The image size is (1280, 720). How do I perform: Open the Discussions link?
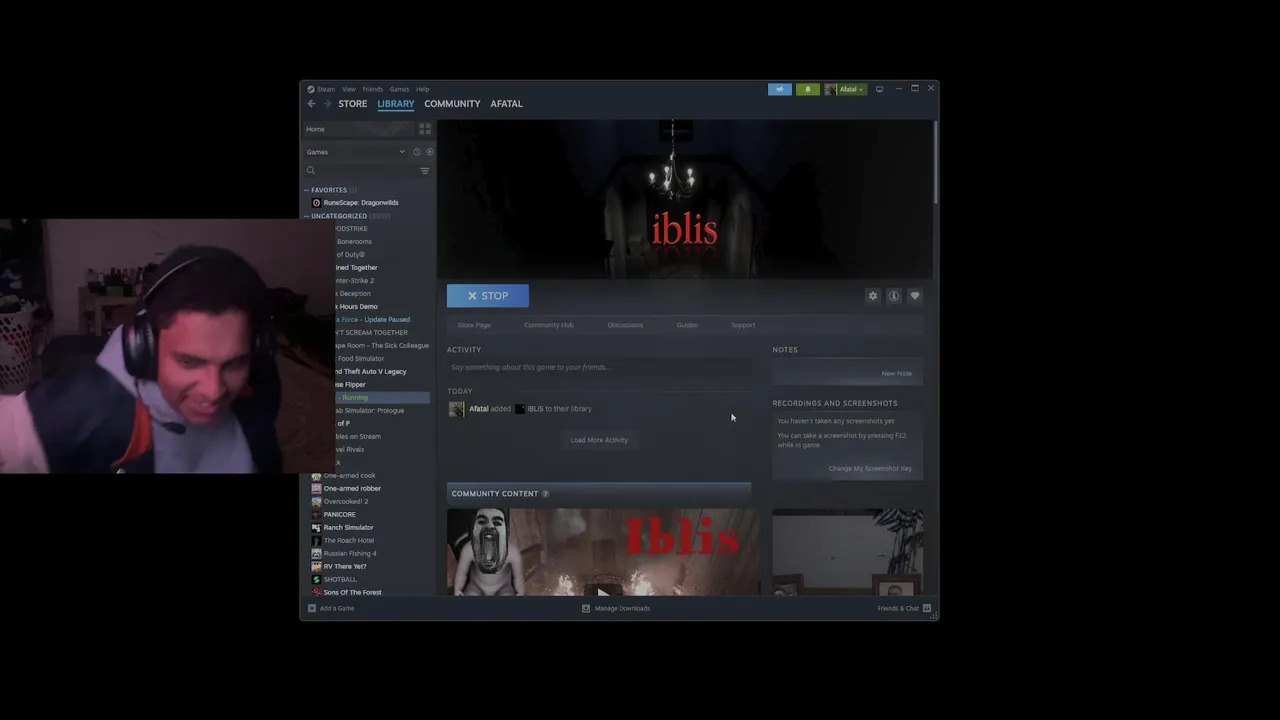(625, 325)
